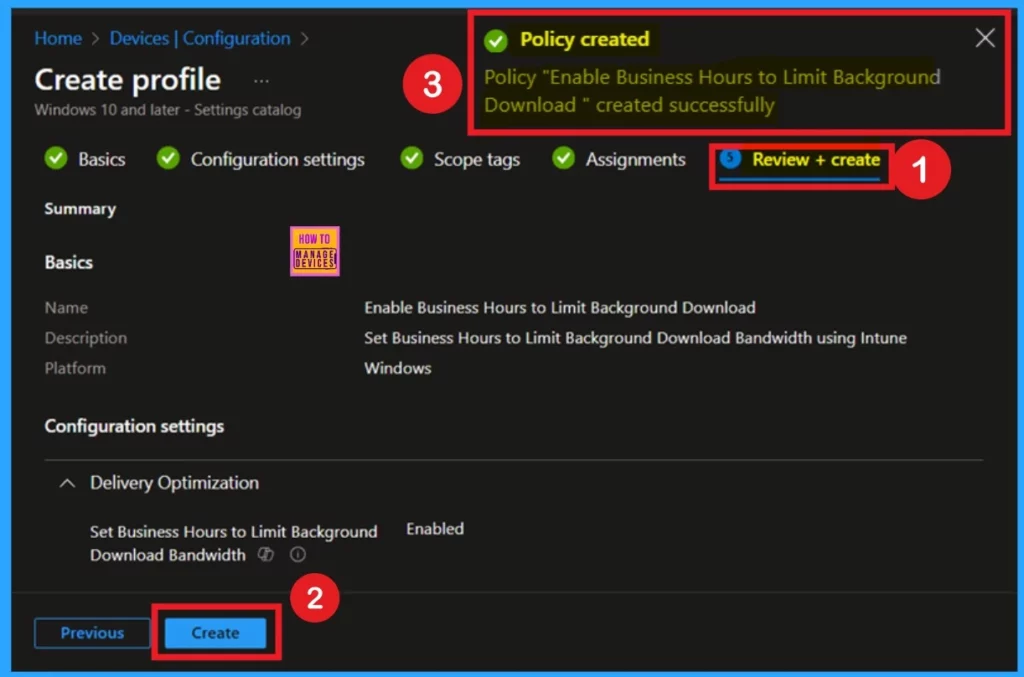This screenshot has width=1024, height=677.
Task: Open the ellipsis menu beside Create profile
Action: [x=261, y=81]
